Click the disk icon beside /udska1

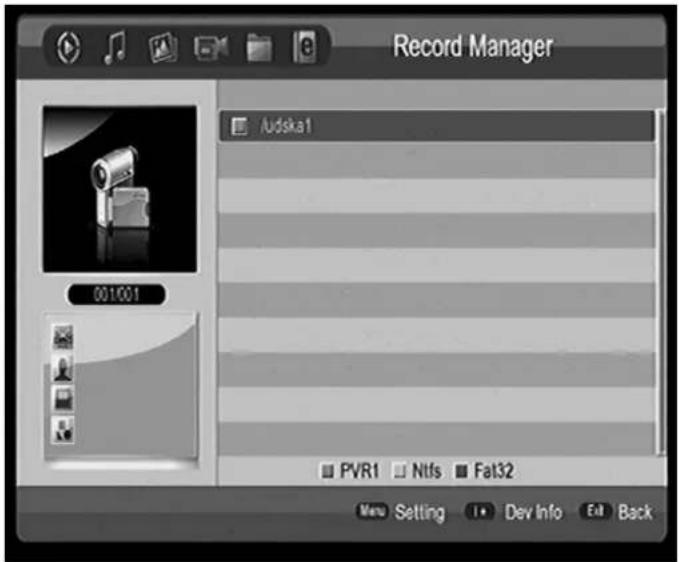tap(239, 126)
